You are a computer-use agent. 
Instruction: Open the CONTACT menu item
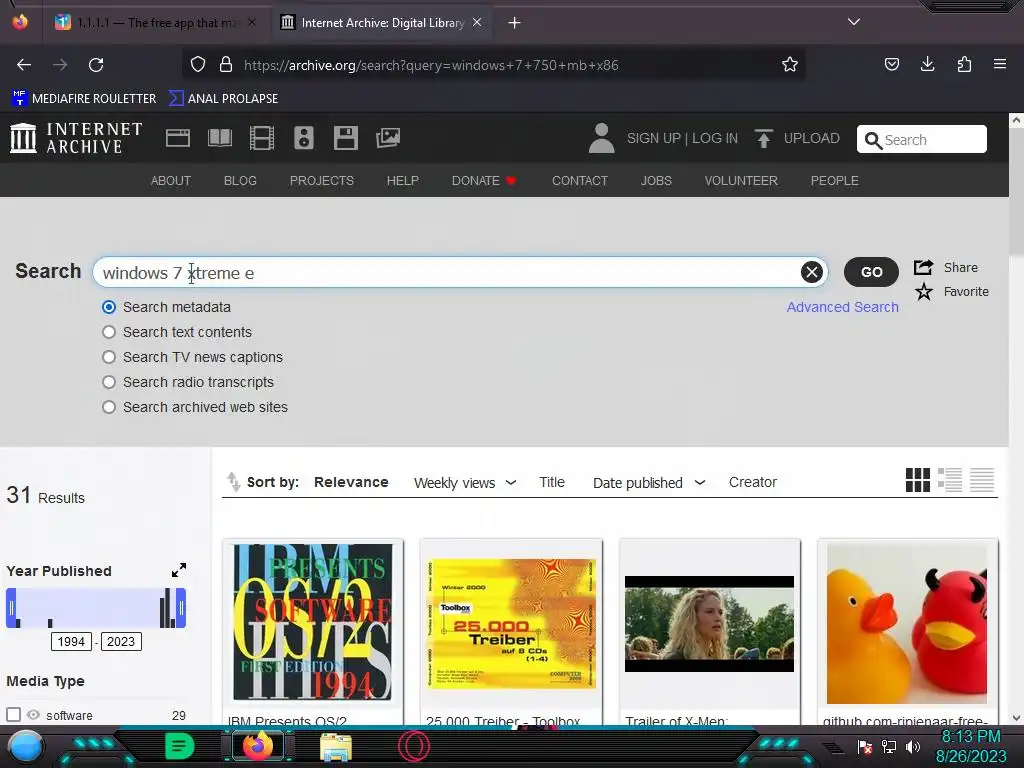click(579, 180)
